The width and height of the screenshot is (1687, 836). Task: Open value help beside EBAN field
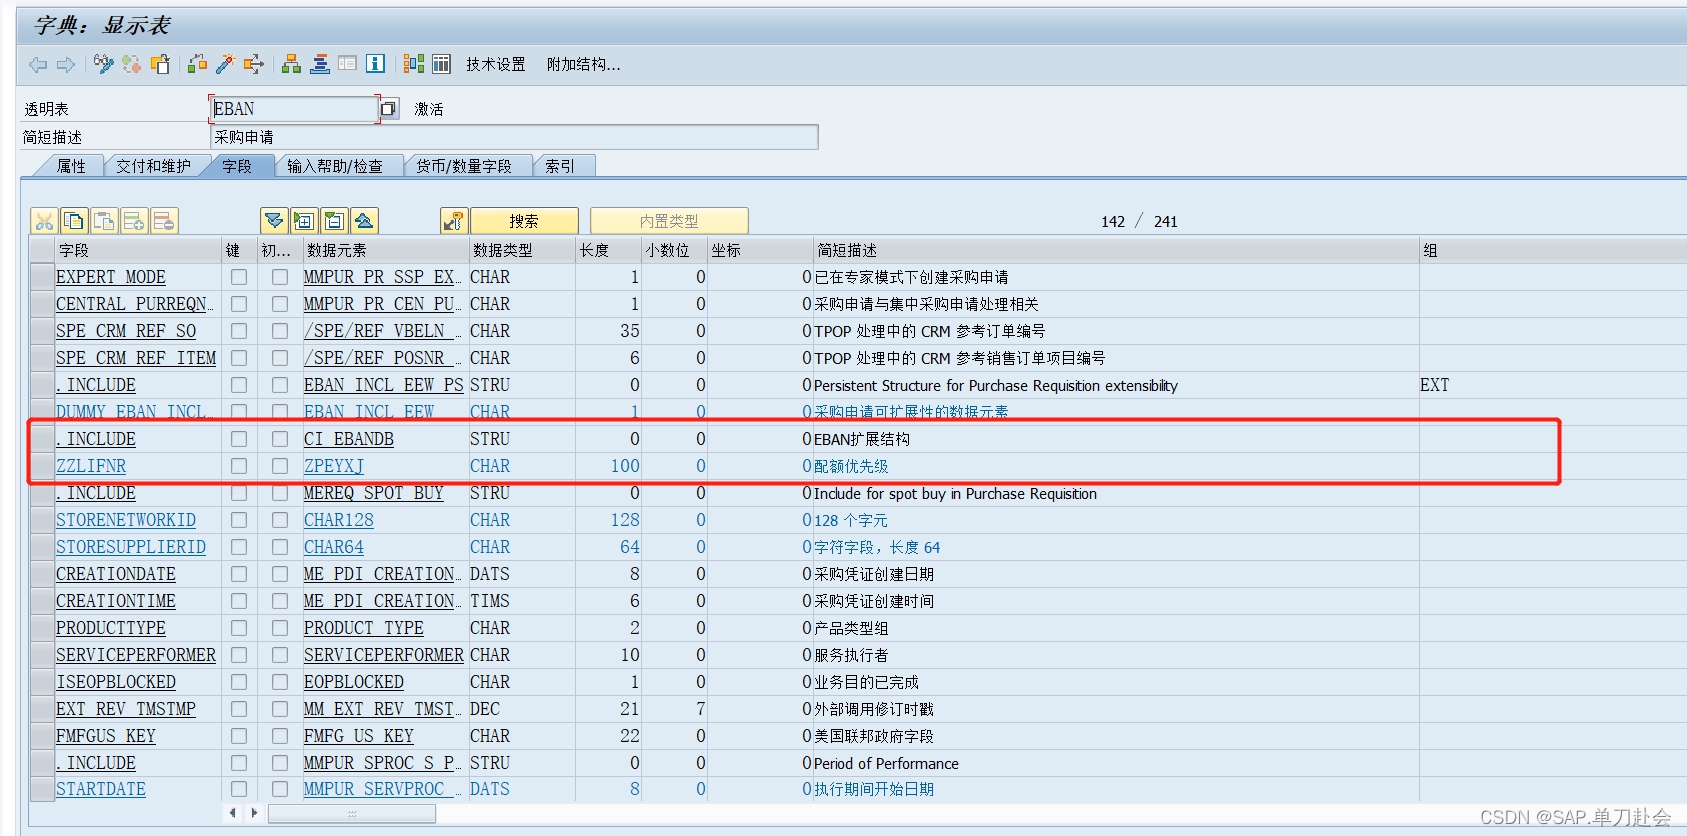click(x=389, y=109)
